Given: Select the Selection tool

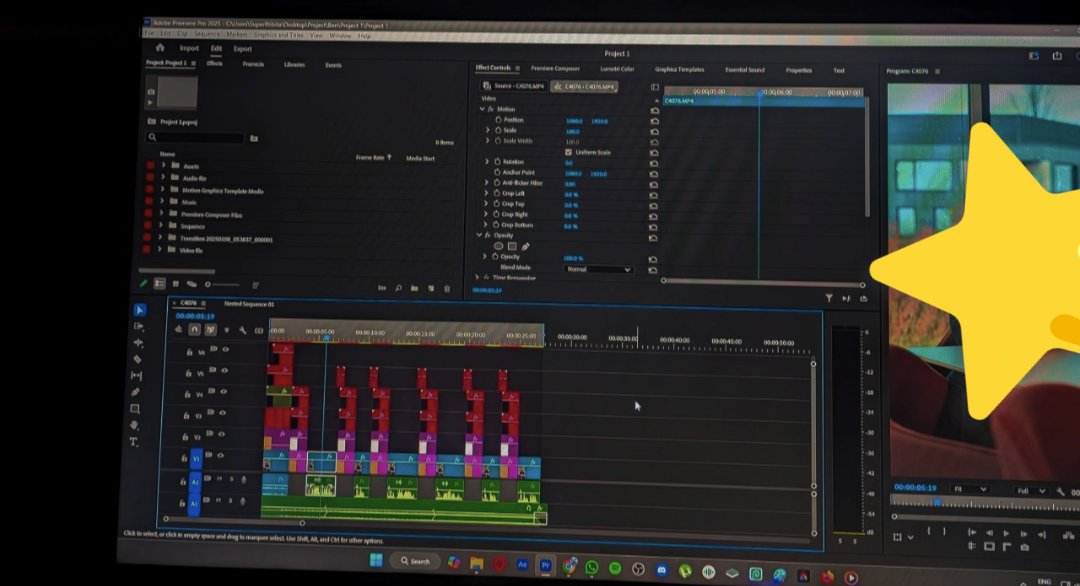Looking at the screenshot, I should tap(140, 311).
